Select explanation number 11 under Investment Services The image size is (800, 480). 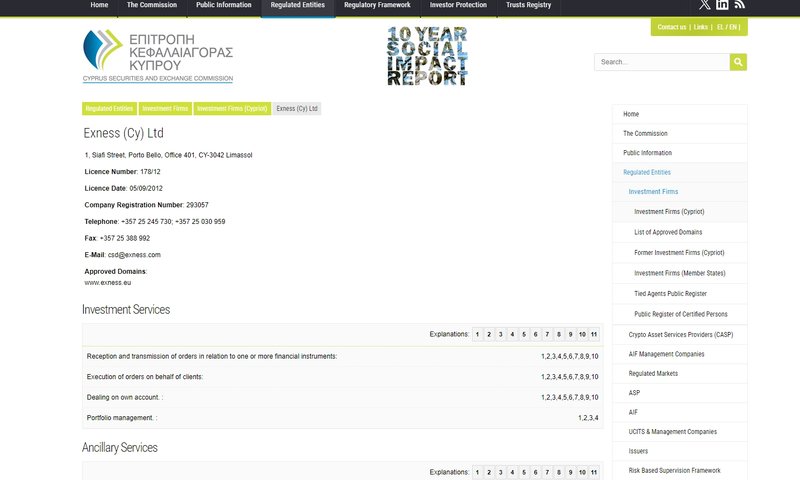click(594, 334)
